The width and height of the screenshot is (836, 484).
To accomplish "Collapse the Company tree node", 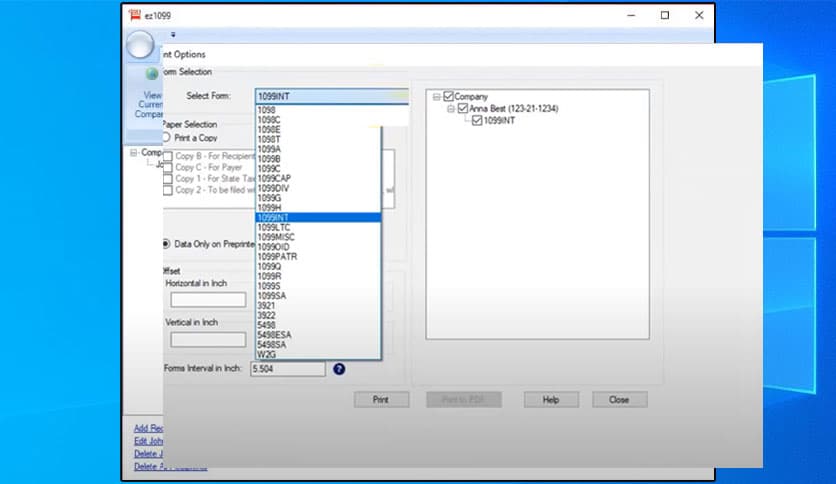I will tap(436, 97).
